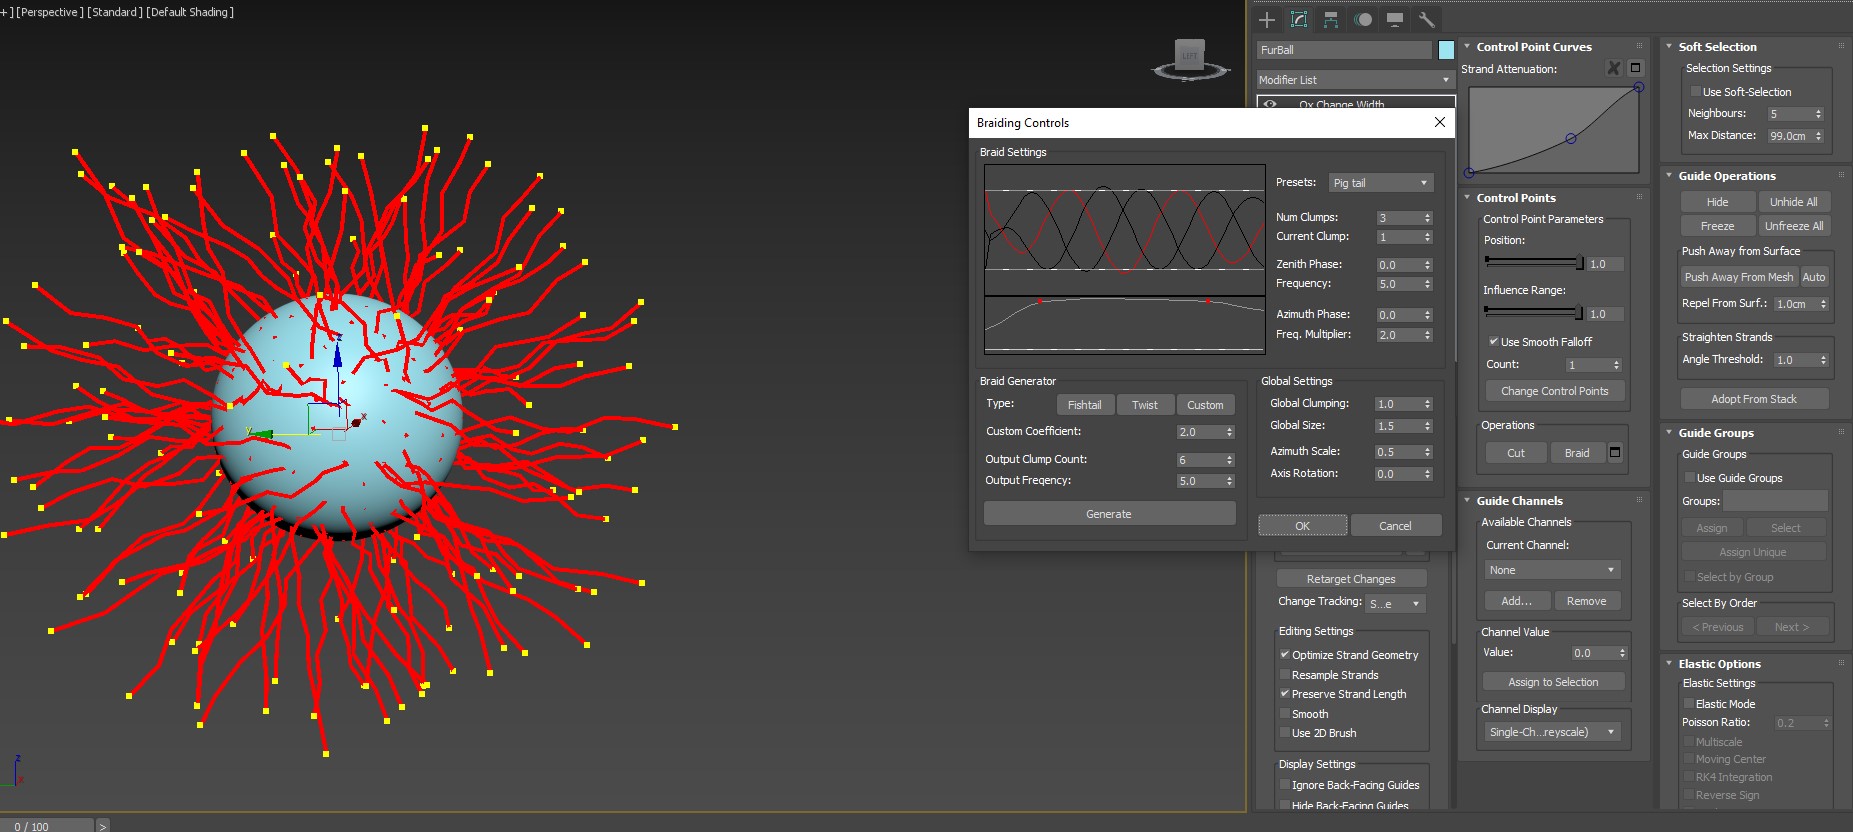The image size is (1853, 832).
Task: Disable Use Smooth Falloff checkbox
Action: pos(1493,342)
